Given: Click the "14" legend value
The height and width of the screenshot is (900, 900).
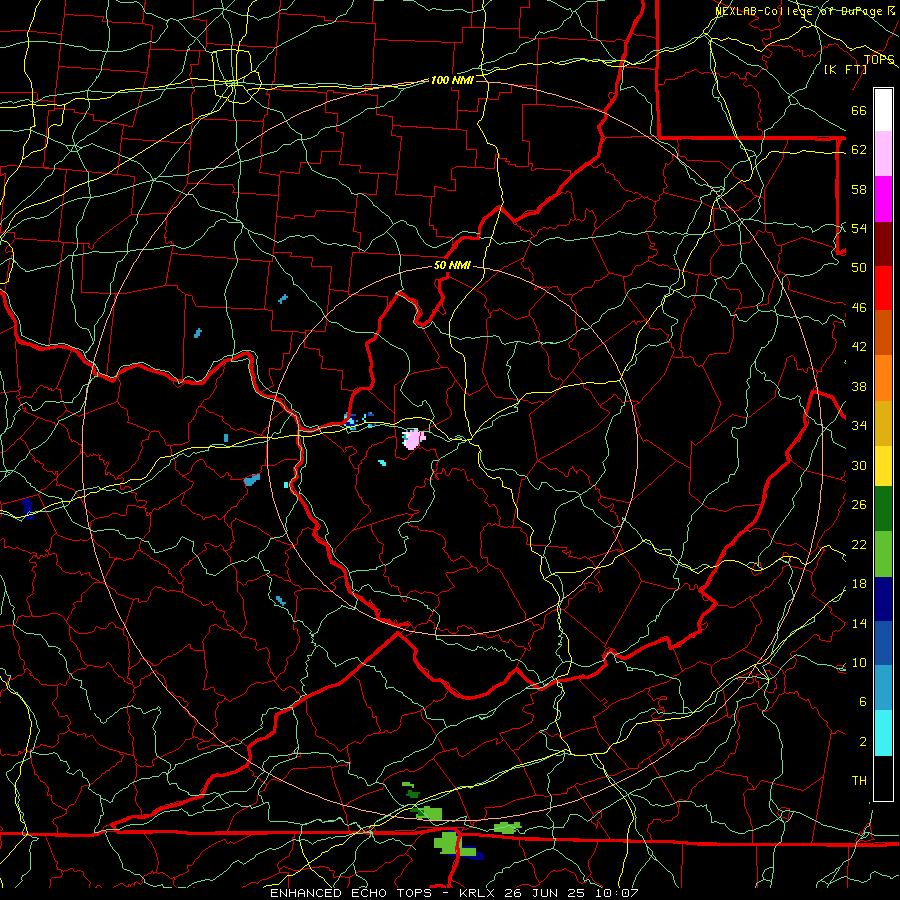Looking at the screenshot, I should click(859, 623).
